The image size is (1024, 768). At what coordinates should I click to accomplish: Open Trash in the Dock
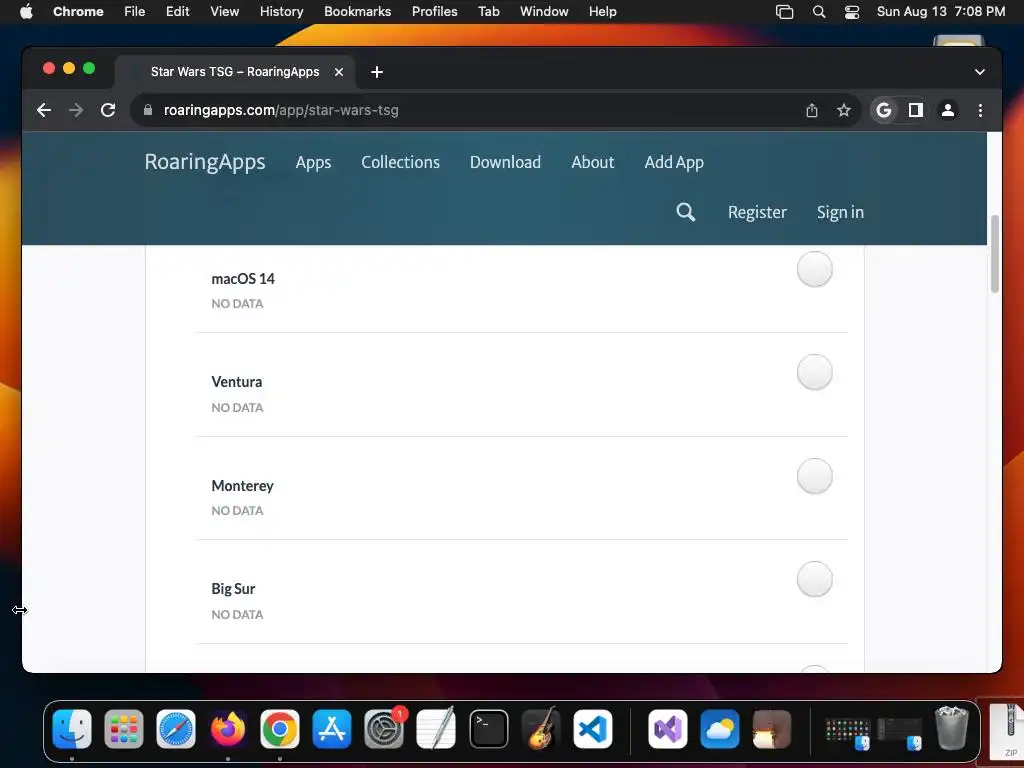pos(952,728)
